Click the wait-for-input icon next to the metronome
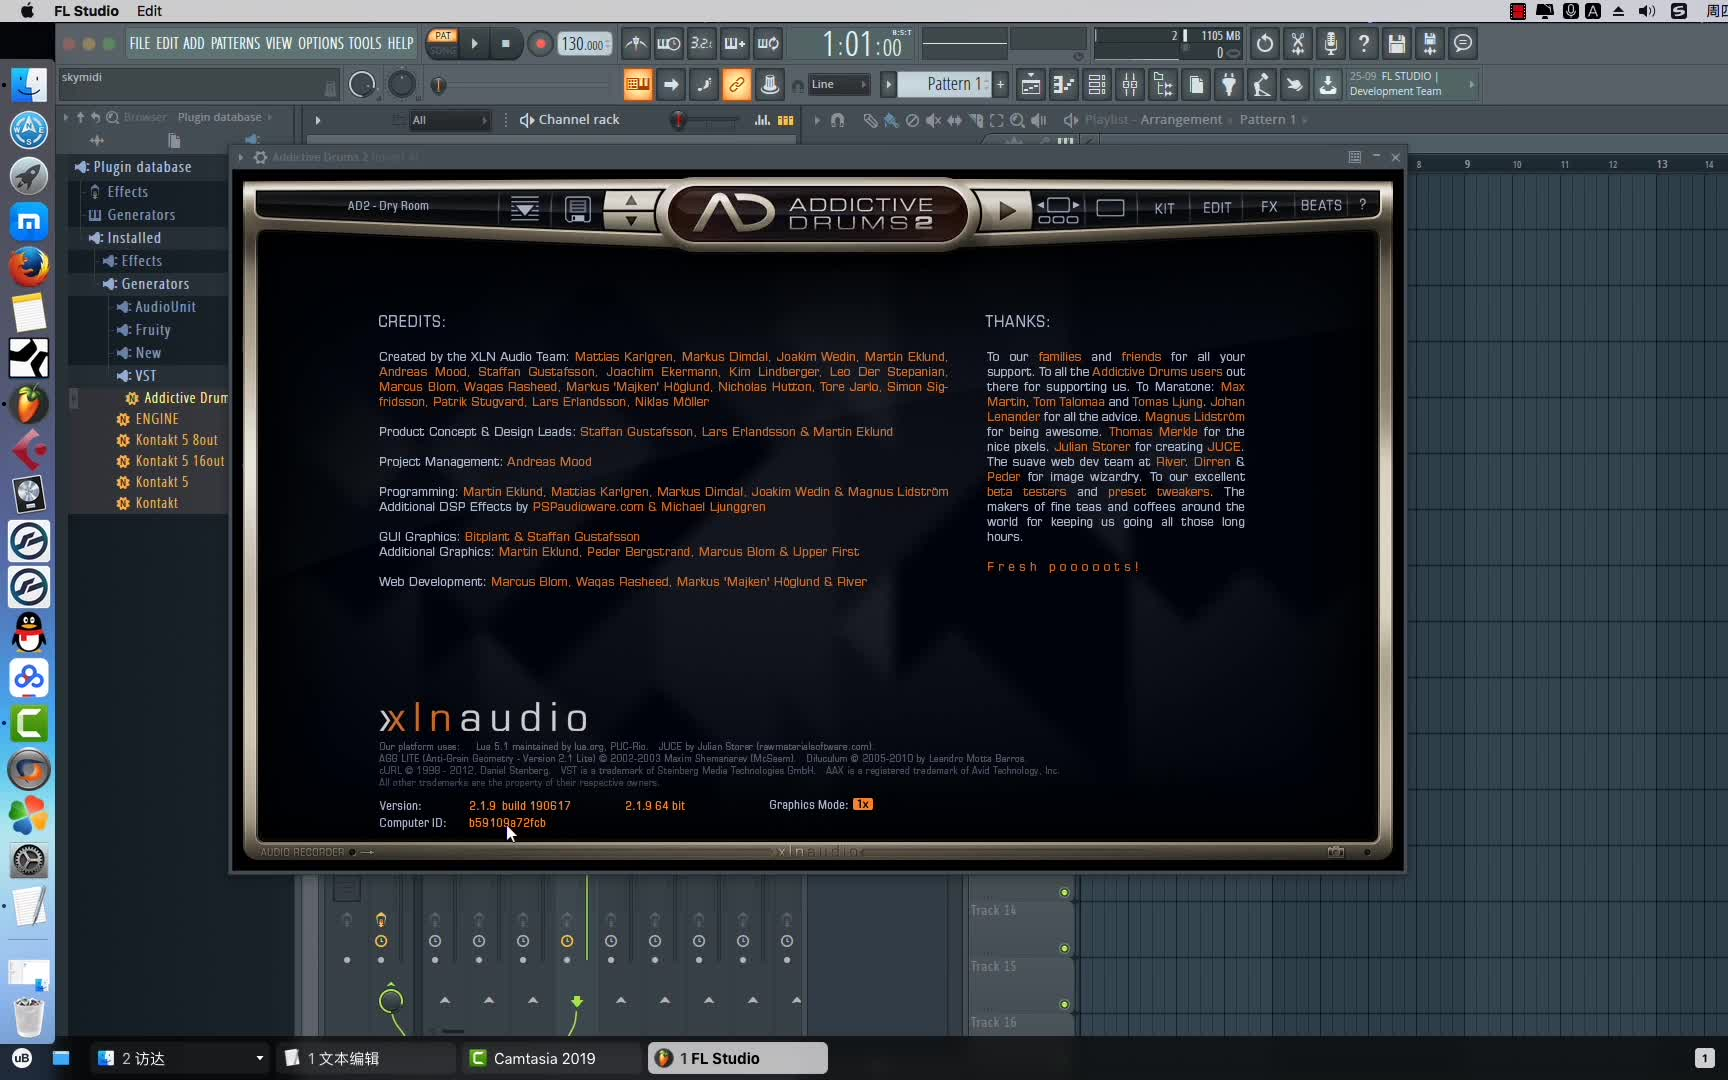This screenshot has height=1080, width=1728. point(668,43)
